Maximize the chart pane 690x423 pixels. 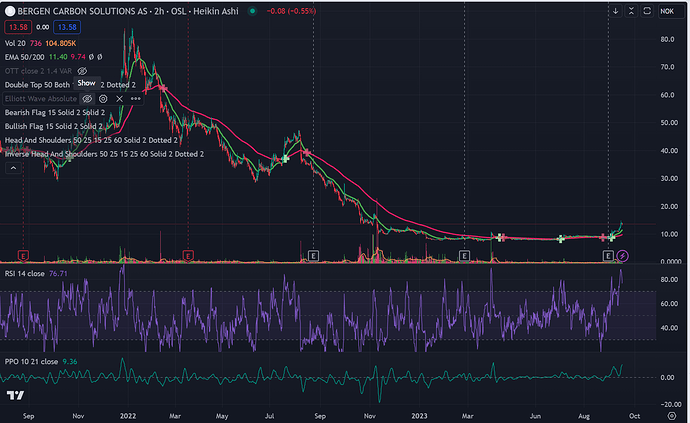pos(647,11)
